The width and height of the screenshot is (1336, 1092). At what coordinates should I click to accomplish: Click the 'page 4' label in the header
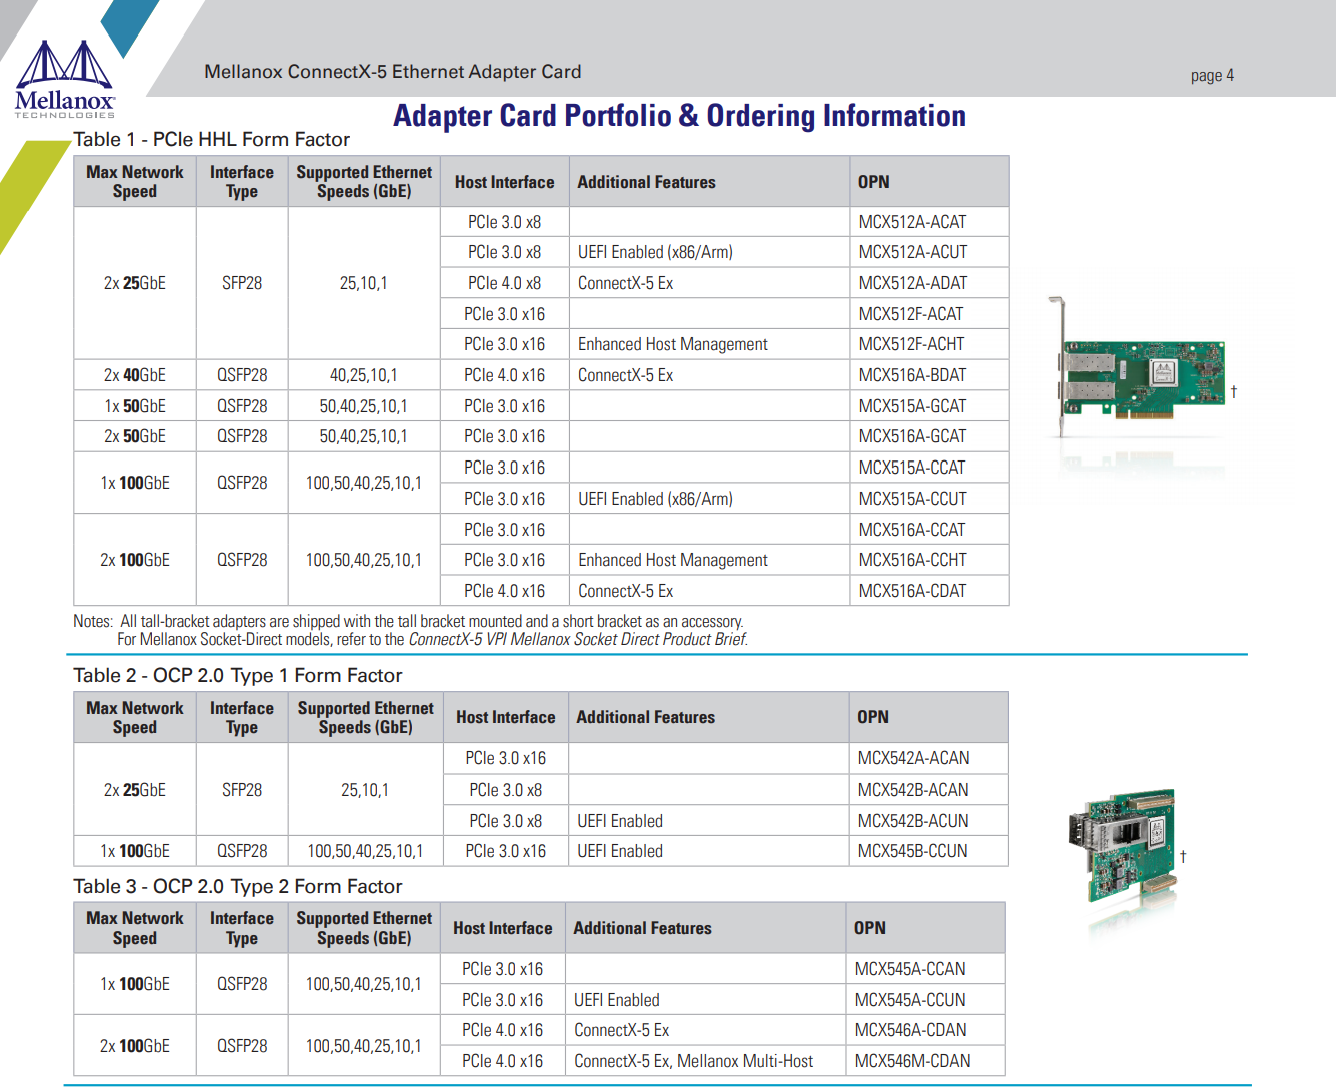tap(1212, 75)
